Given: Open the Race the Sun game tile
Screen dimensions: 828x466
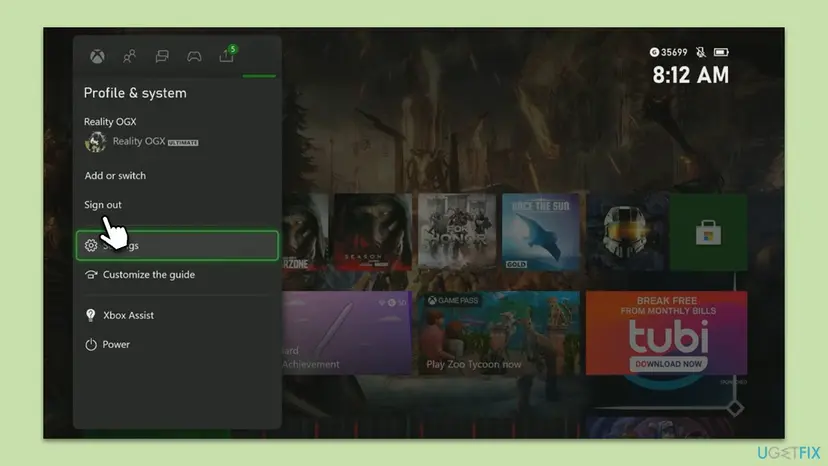Looking at the screenshot, I should click(541, 232).
